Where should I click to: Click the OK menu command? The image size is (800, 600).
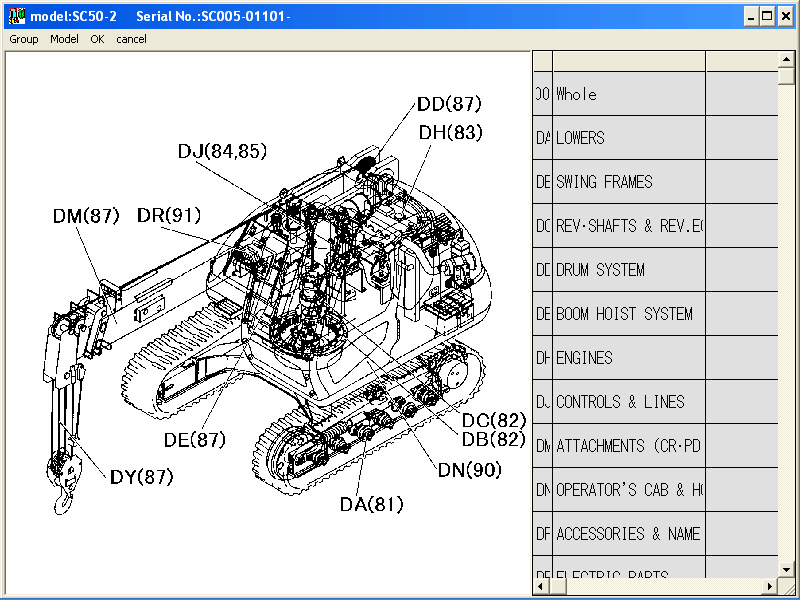pyautogui.click(x=97, y=39)
